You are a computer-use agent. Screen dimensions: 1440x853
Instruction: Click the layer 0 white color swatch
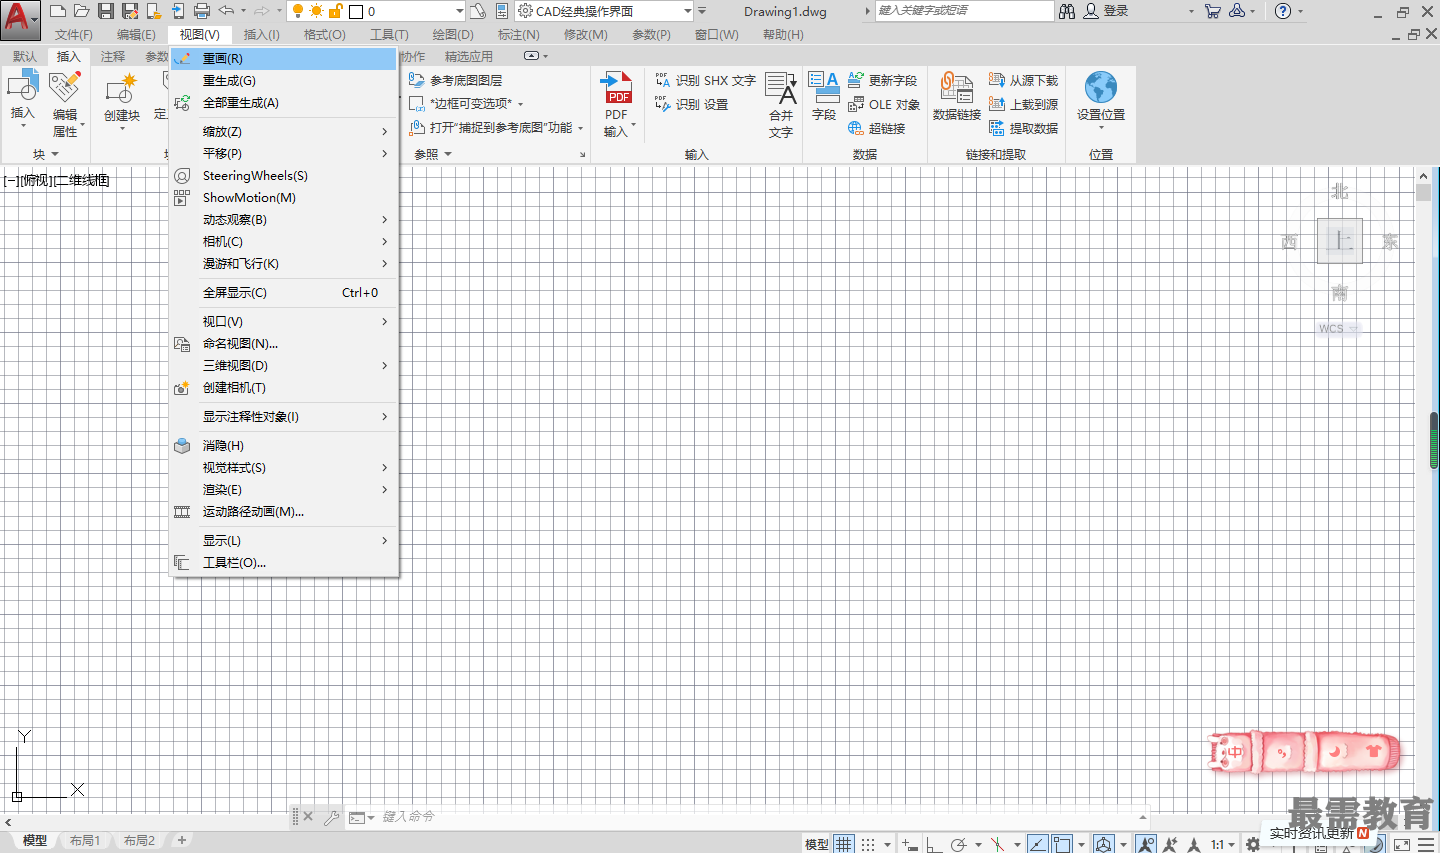[x=356, y=12]
